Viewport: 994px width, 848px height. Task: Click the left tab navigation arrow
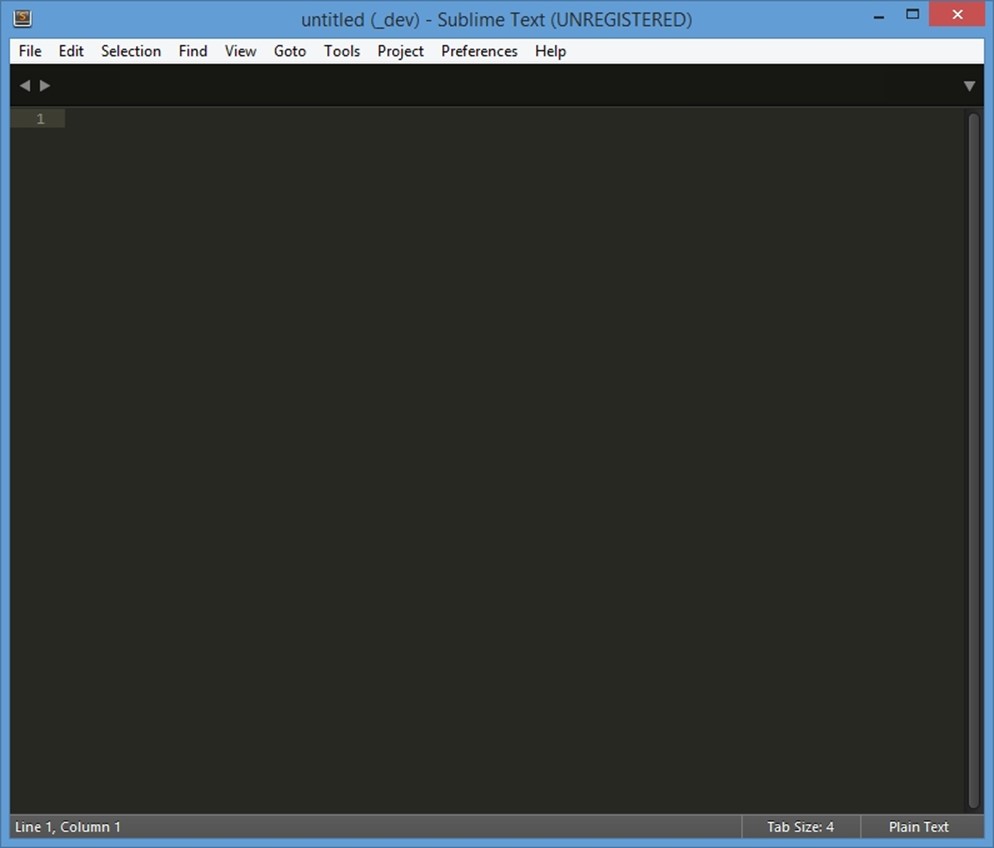[x=25, y=86]
